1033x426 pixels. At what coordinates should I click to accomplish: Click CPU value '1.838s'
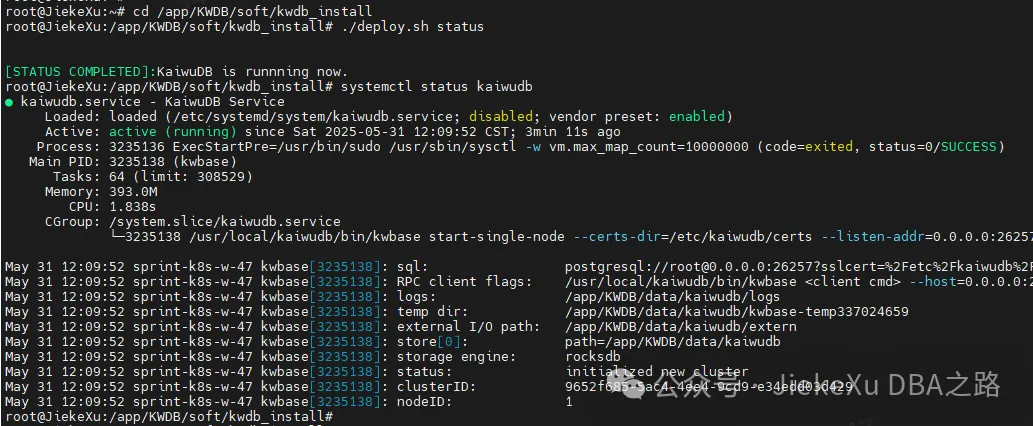coord(133,207)
